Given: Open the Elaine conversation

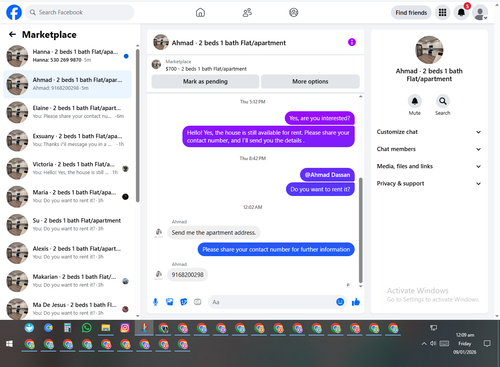Looking at the screenshot, I should click(67, 112).
